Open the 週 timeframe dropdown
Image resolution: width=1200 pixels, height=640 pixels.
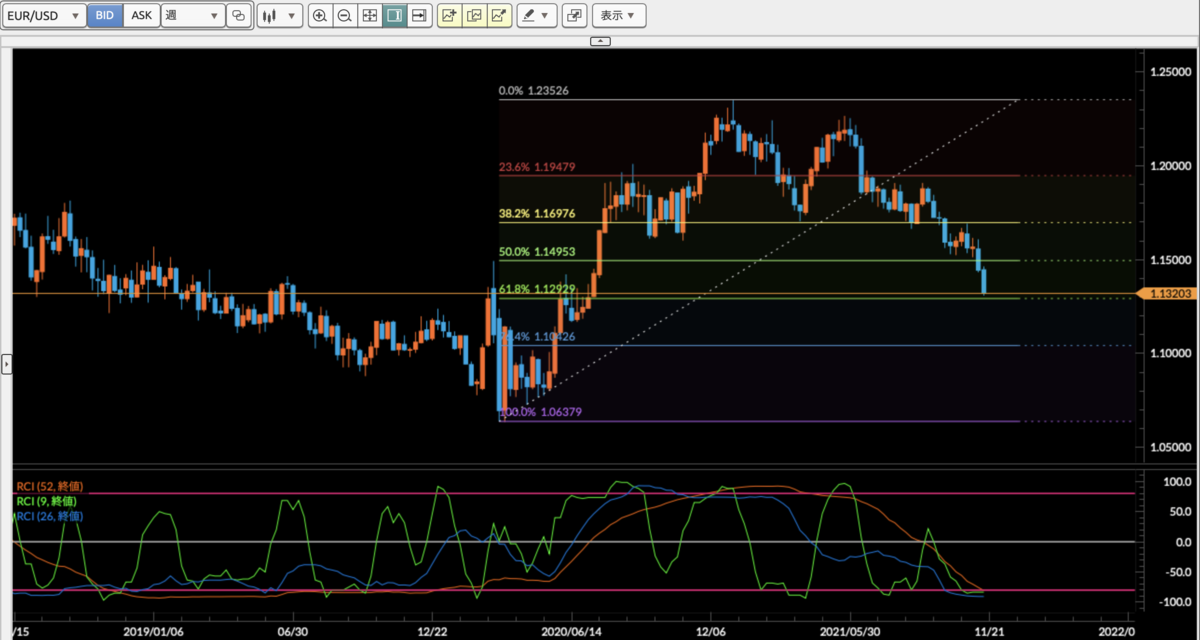coord(193,15)
